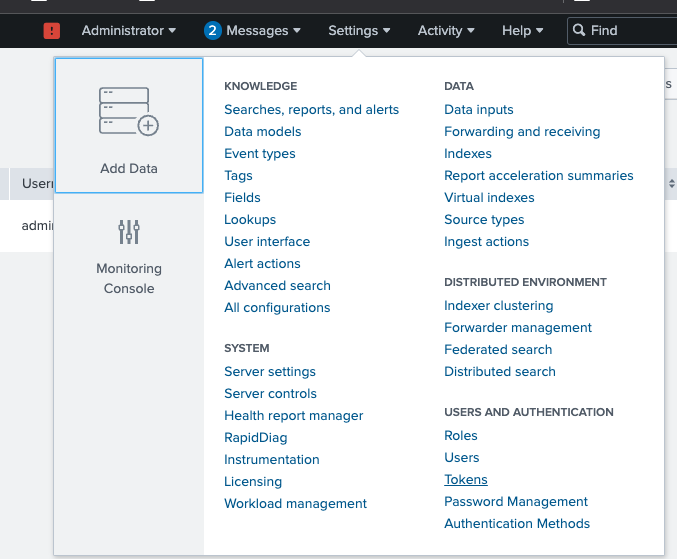This screenshot has height=559, width=677.
Task: Open Federated search
Action: 498,350
